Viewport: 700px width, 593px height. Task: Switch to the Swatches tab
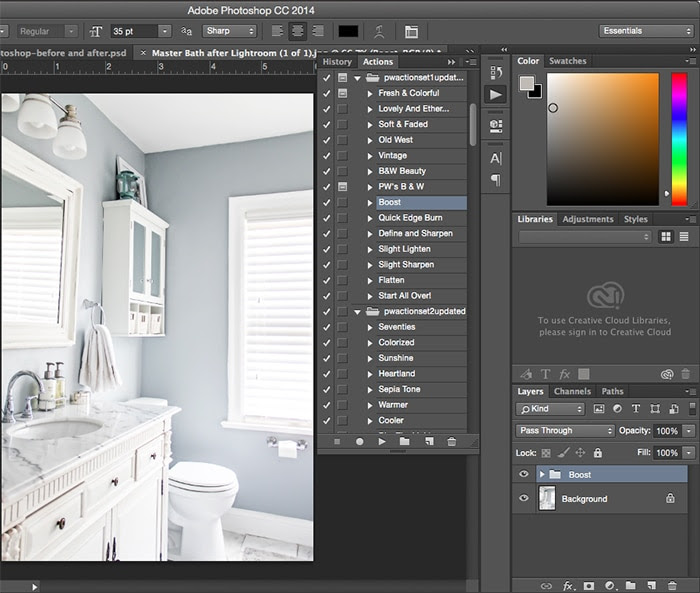pos(567,61)
